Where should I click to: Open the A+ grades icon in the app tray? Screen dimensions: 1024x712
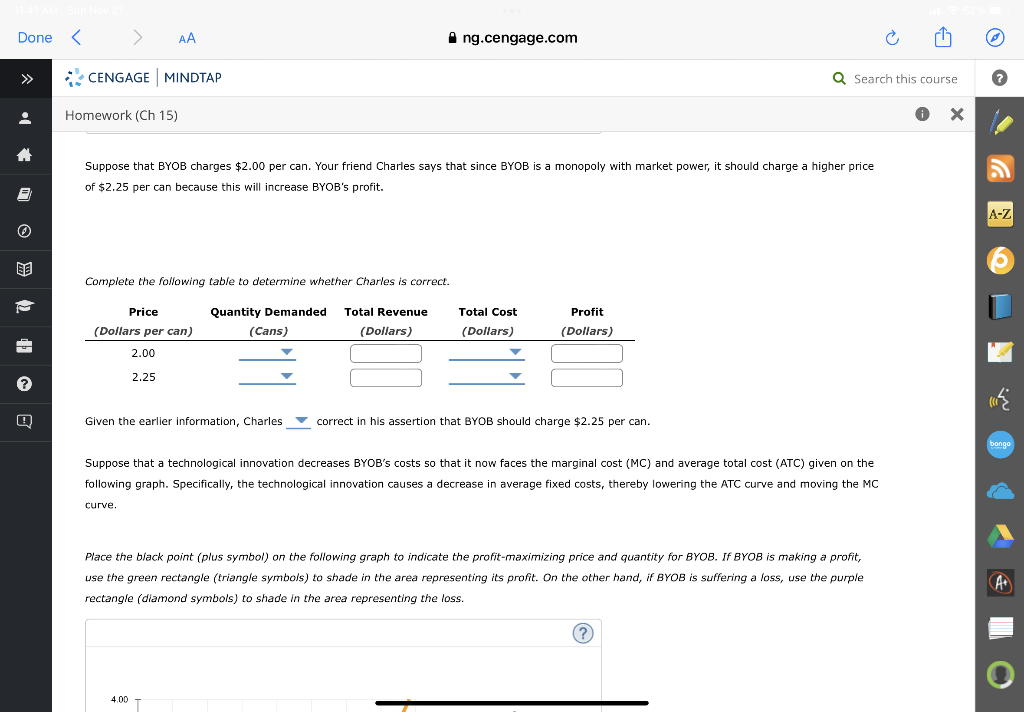tap(1001, 583)
